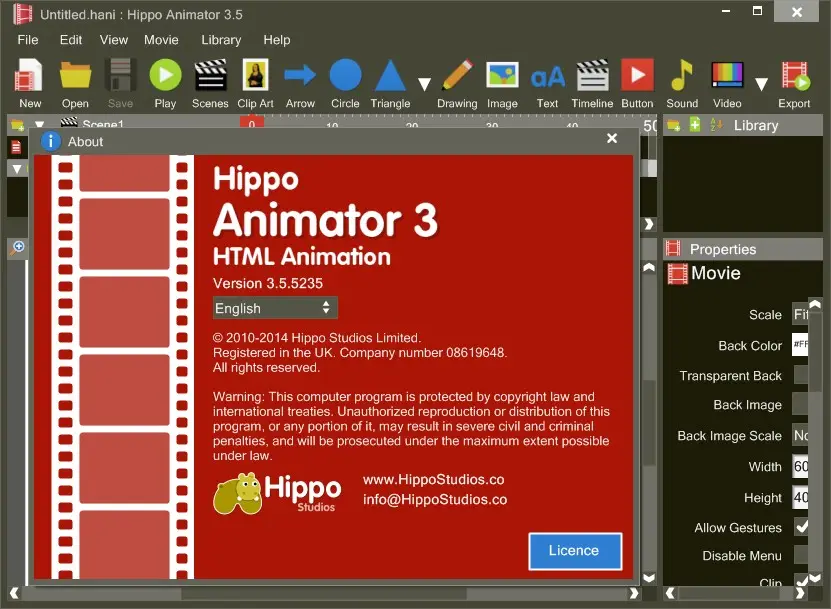
Task: Insert a Video from the toolbar
Action: tap(727, 84)
